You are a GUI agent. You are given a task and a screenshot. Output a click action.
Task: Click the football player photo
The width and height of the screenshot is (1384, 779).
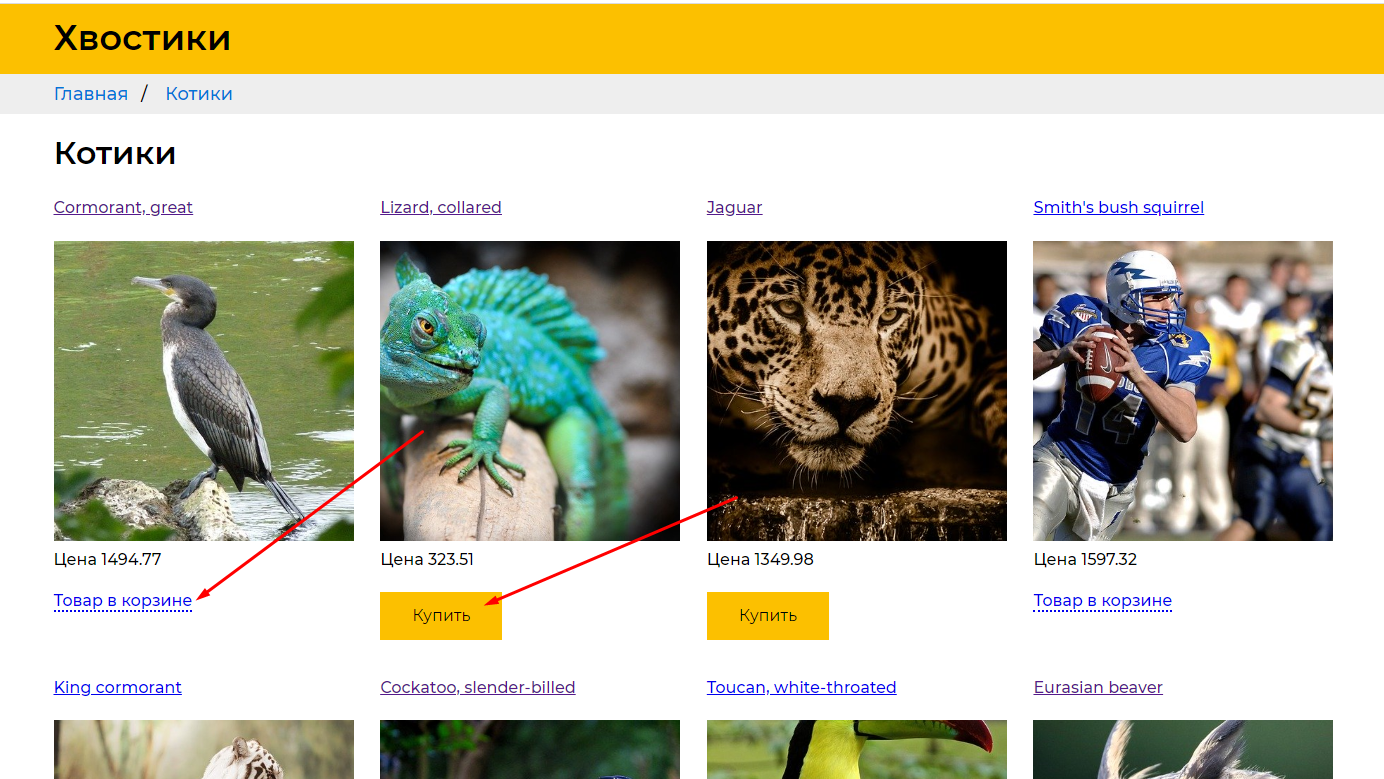click(x=1183, y=390)
